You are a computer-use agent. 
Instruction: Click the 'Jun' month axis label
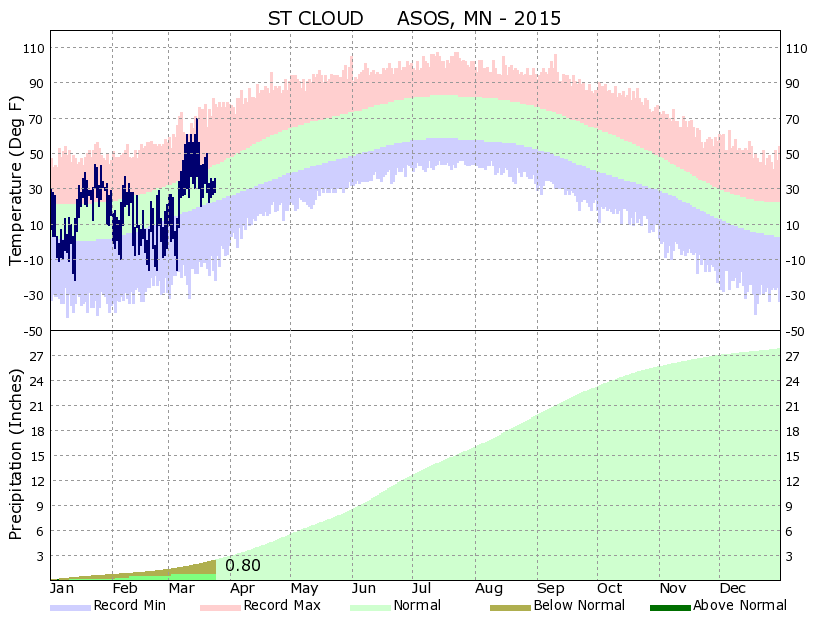[364, 588]
